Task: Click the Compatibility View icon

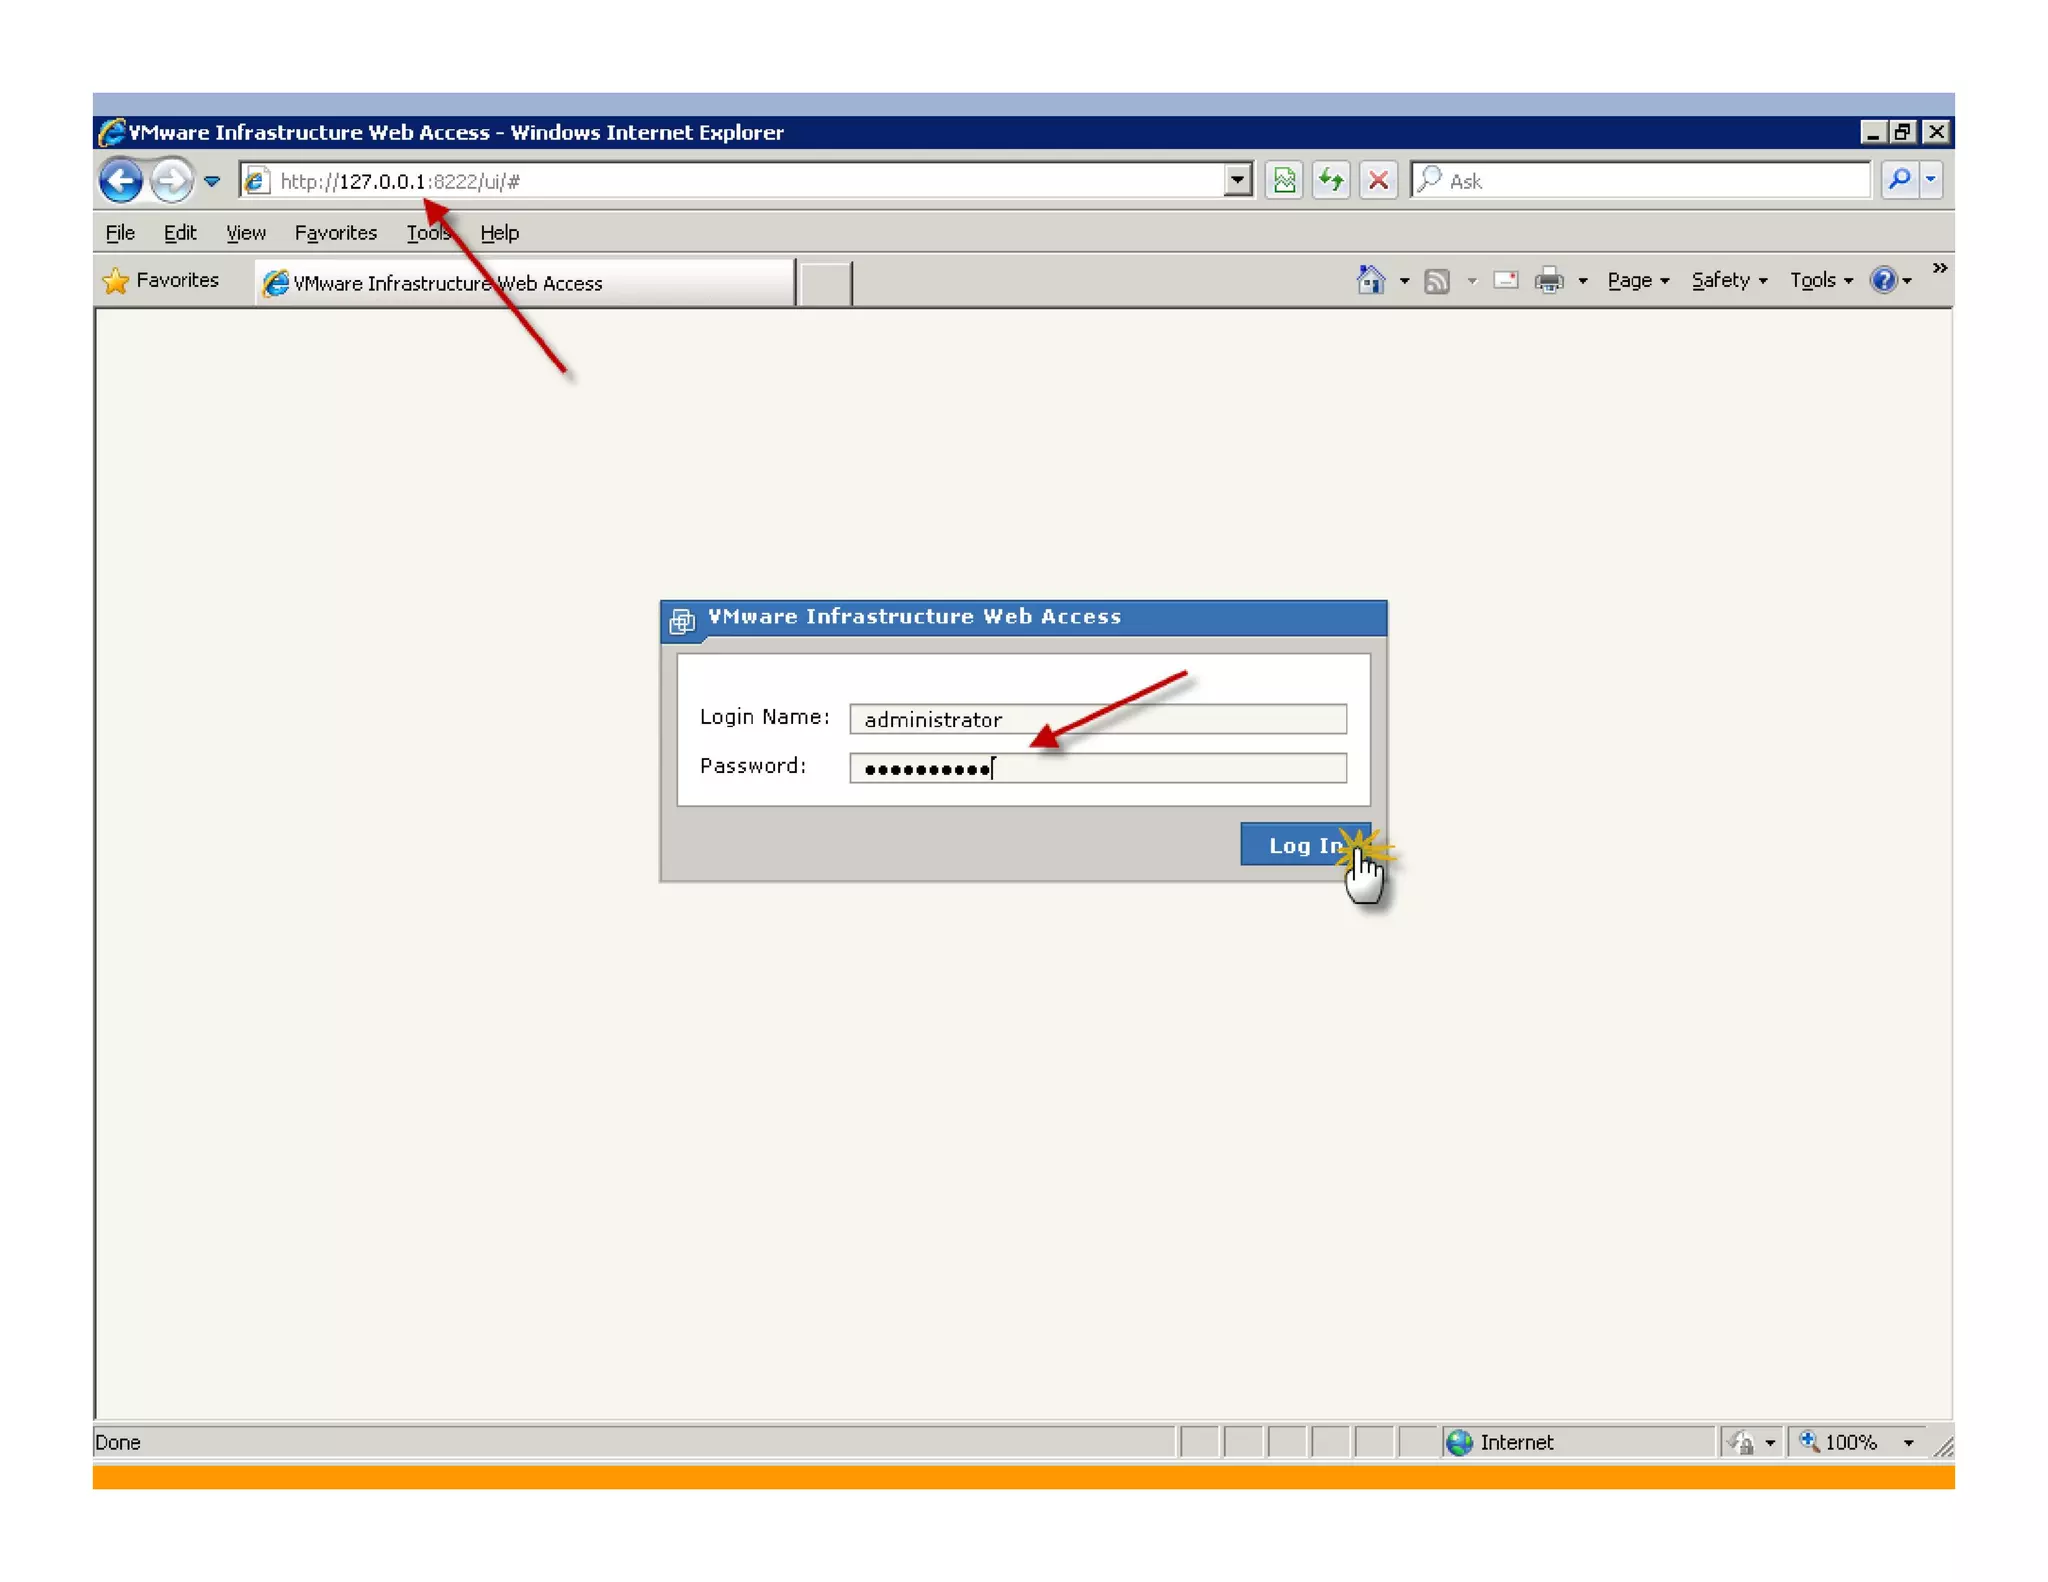Action: pyautogui.click(x=1284, y=181)
